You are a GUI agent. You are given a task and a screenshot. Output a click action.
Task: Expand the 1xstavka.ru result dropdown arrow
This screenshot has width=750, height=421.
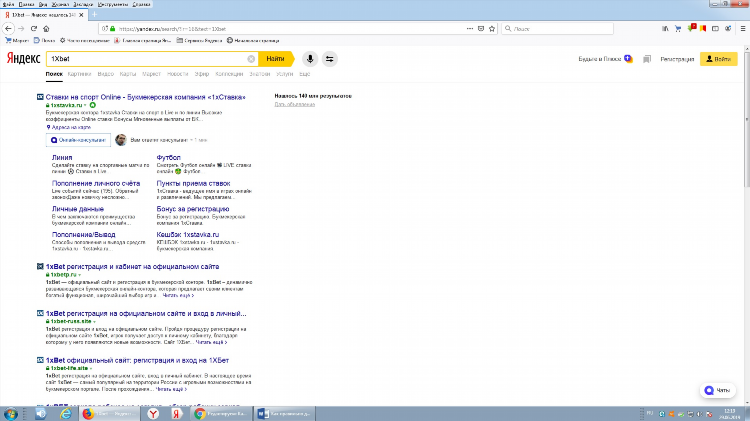(85, 105)
